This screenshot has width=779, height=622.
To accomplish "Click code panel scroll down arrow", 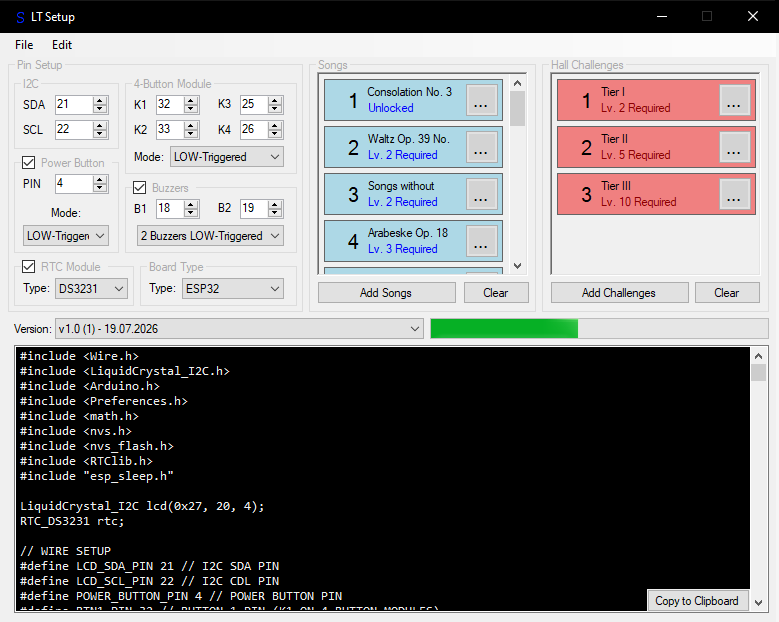I will [x=758, y=603].
